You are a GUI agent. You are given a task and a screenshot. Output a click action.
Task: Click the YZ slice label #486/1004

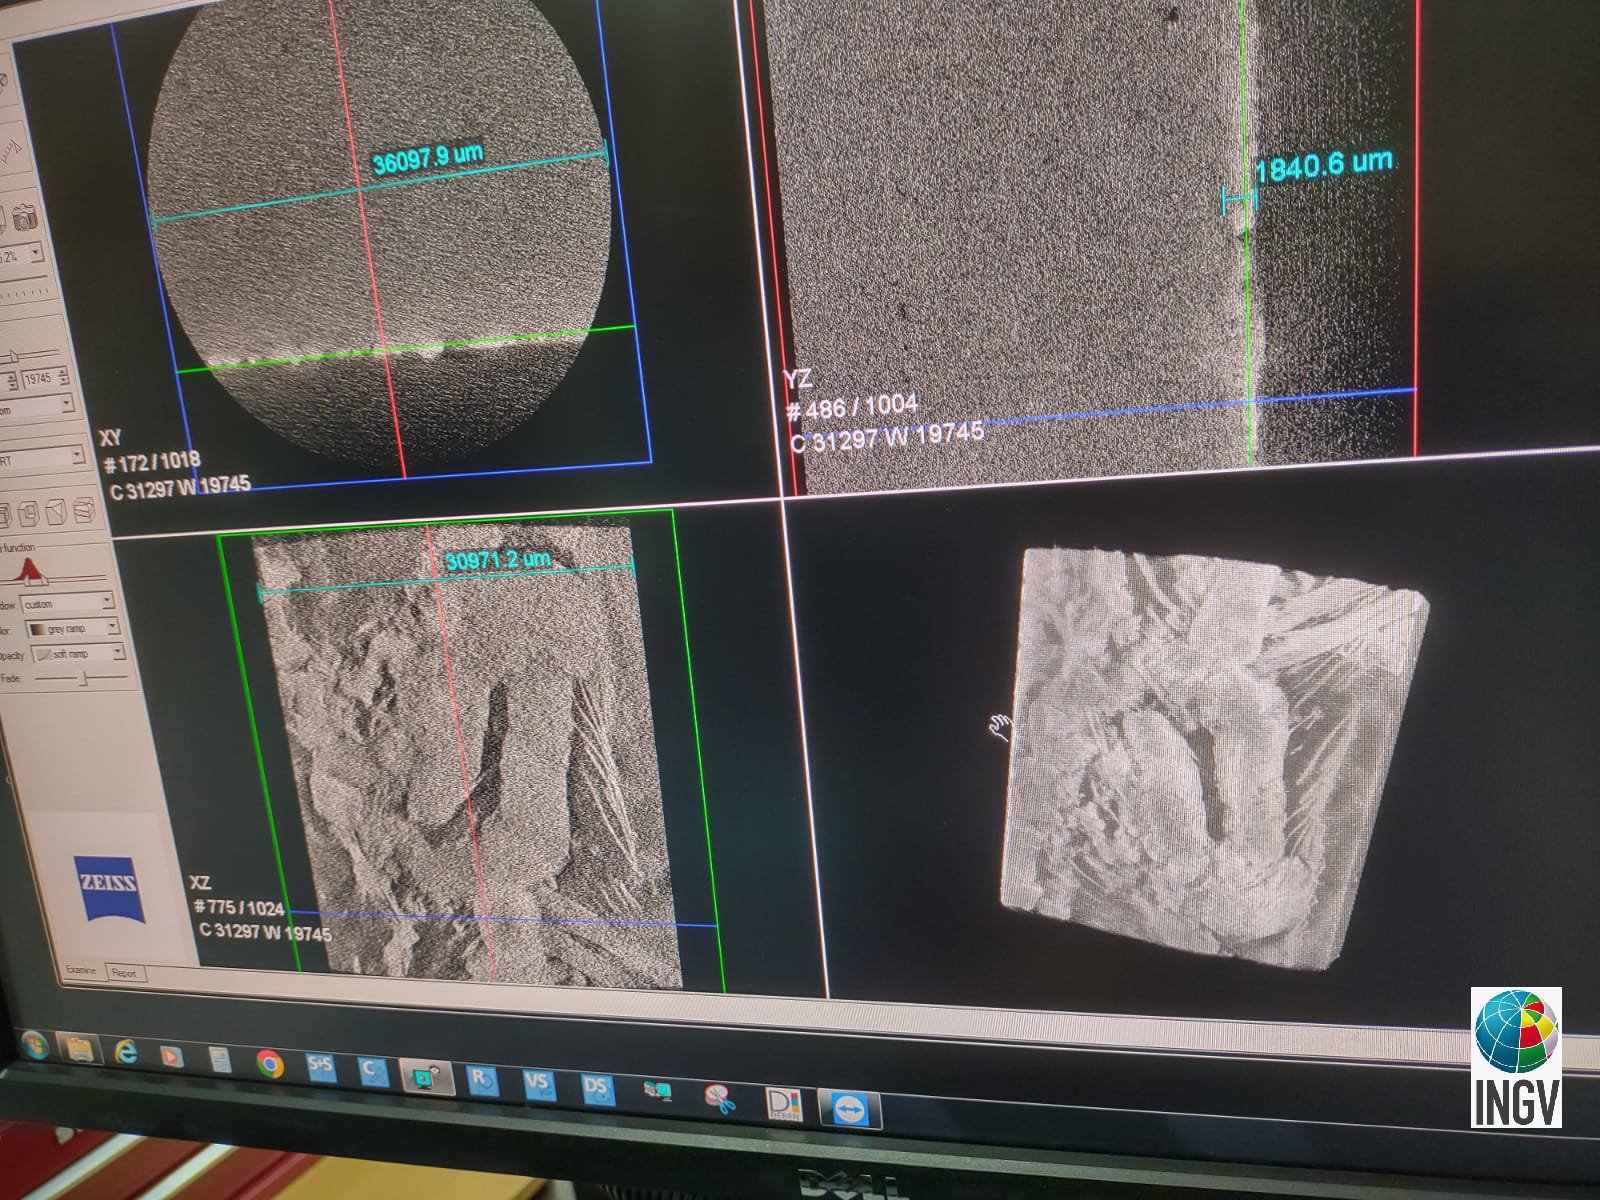pyautogui.click(x=853, y=408)
